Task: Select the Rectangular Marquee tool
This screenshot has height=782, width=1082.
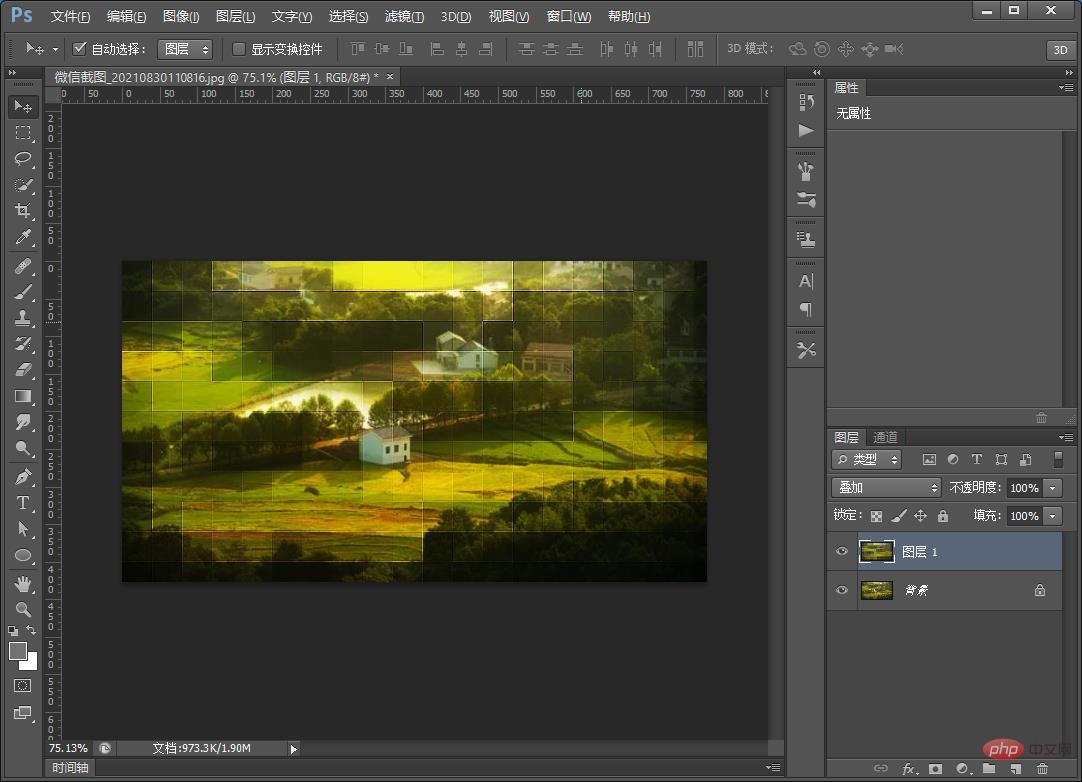Action: pos(23,133)
